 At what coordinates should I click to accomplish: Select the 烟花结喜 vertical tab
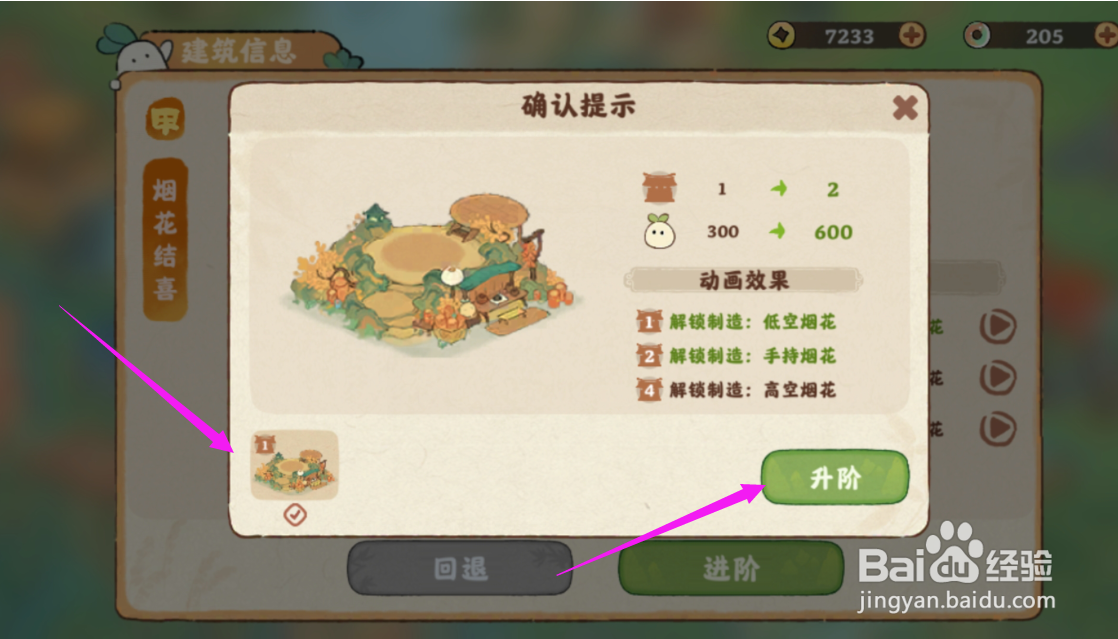click(x=165, y=239)
